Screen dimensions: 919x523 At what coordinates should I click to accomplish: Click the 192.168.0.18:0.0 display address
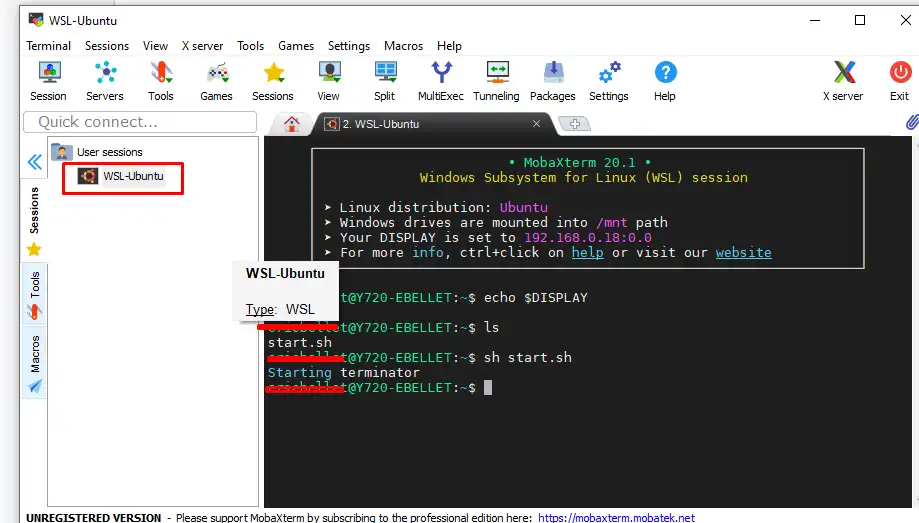click(x=588, y=237)
